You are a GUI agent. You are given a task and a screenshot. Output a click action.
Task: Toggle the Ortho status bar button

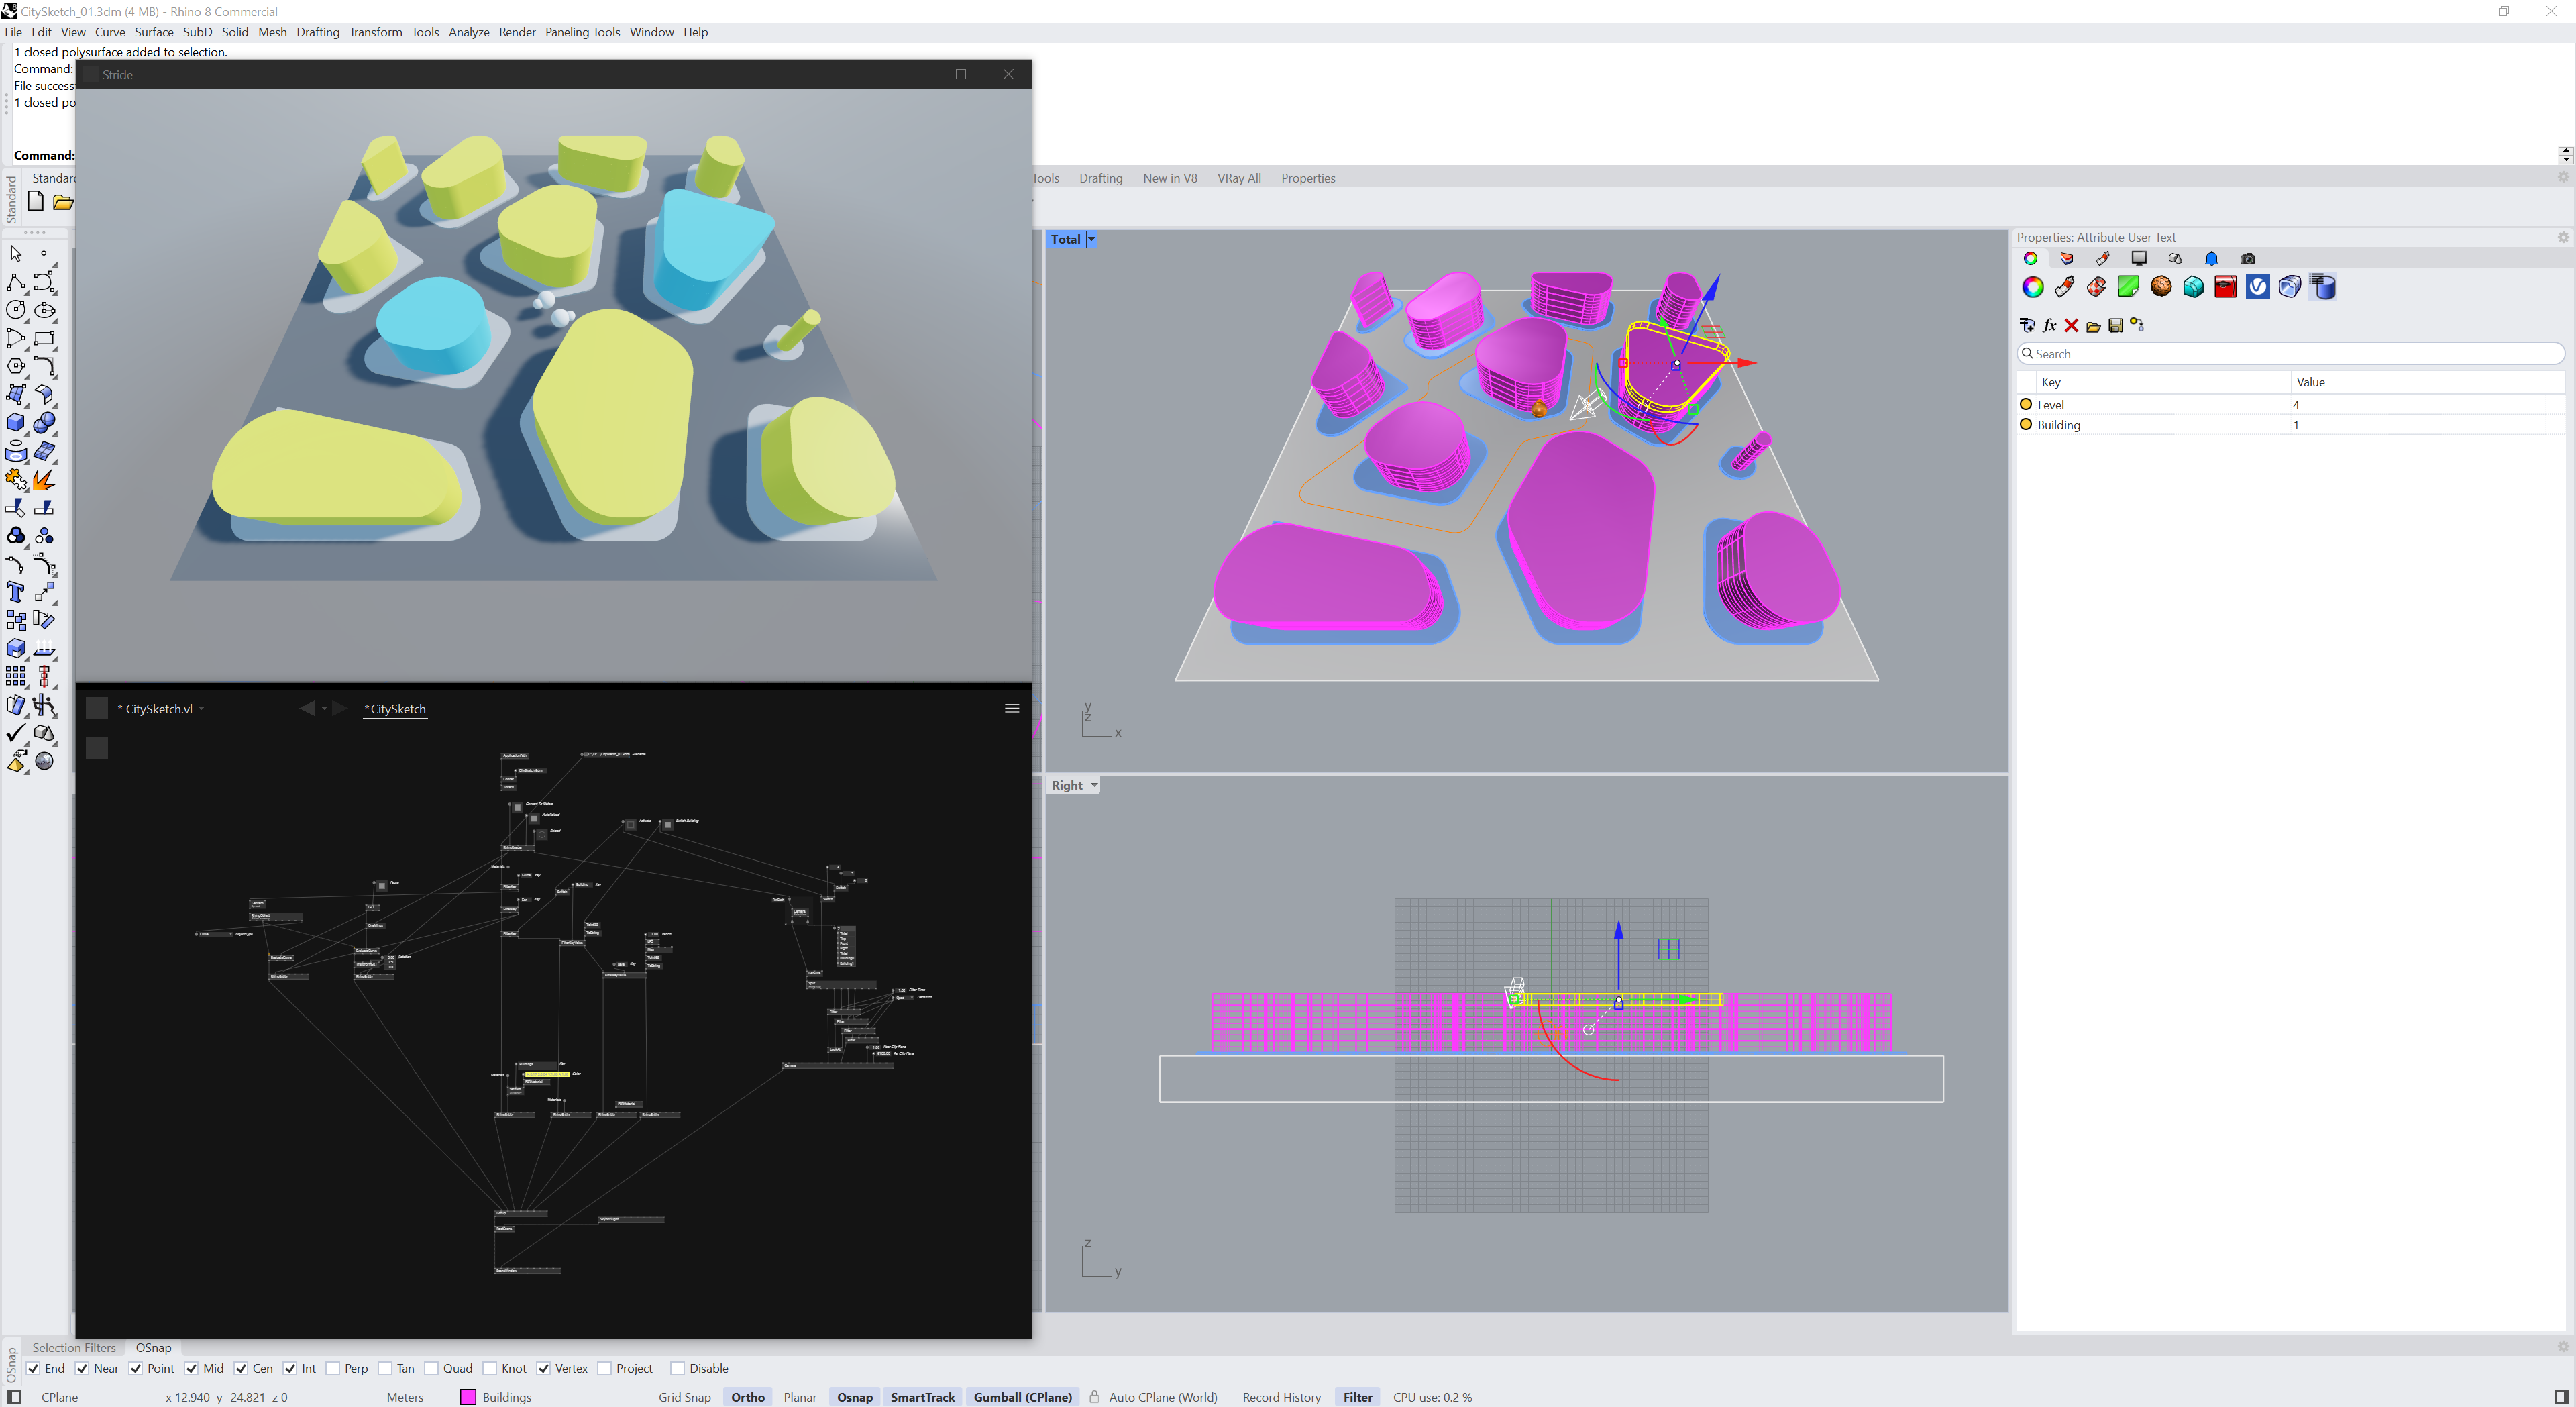click(x=747, y=1397)
